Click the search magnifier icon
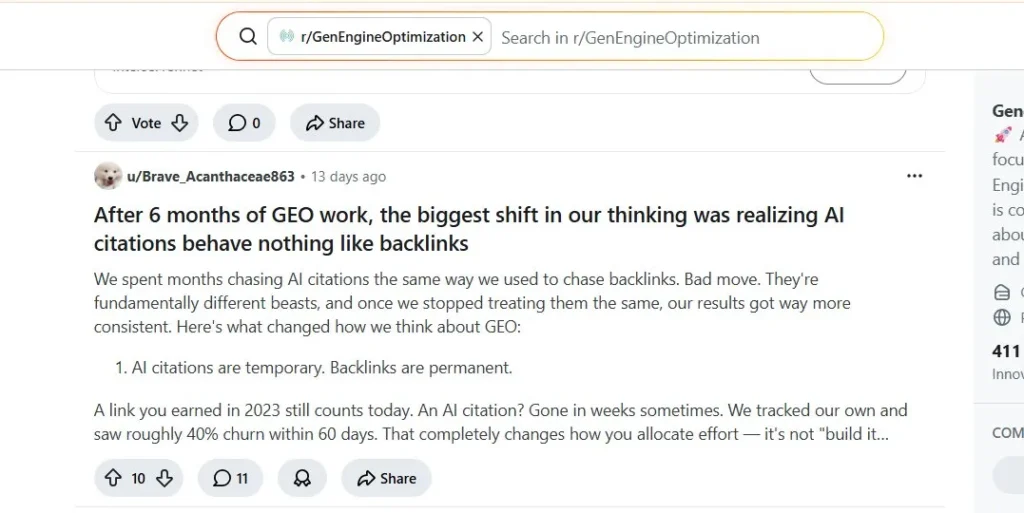This screenshot has height=513, width=1024. [248, 37]
